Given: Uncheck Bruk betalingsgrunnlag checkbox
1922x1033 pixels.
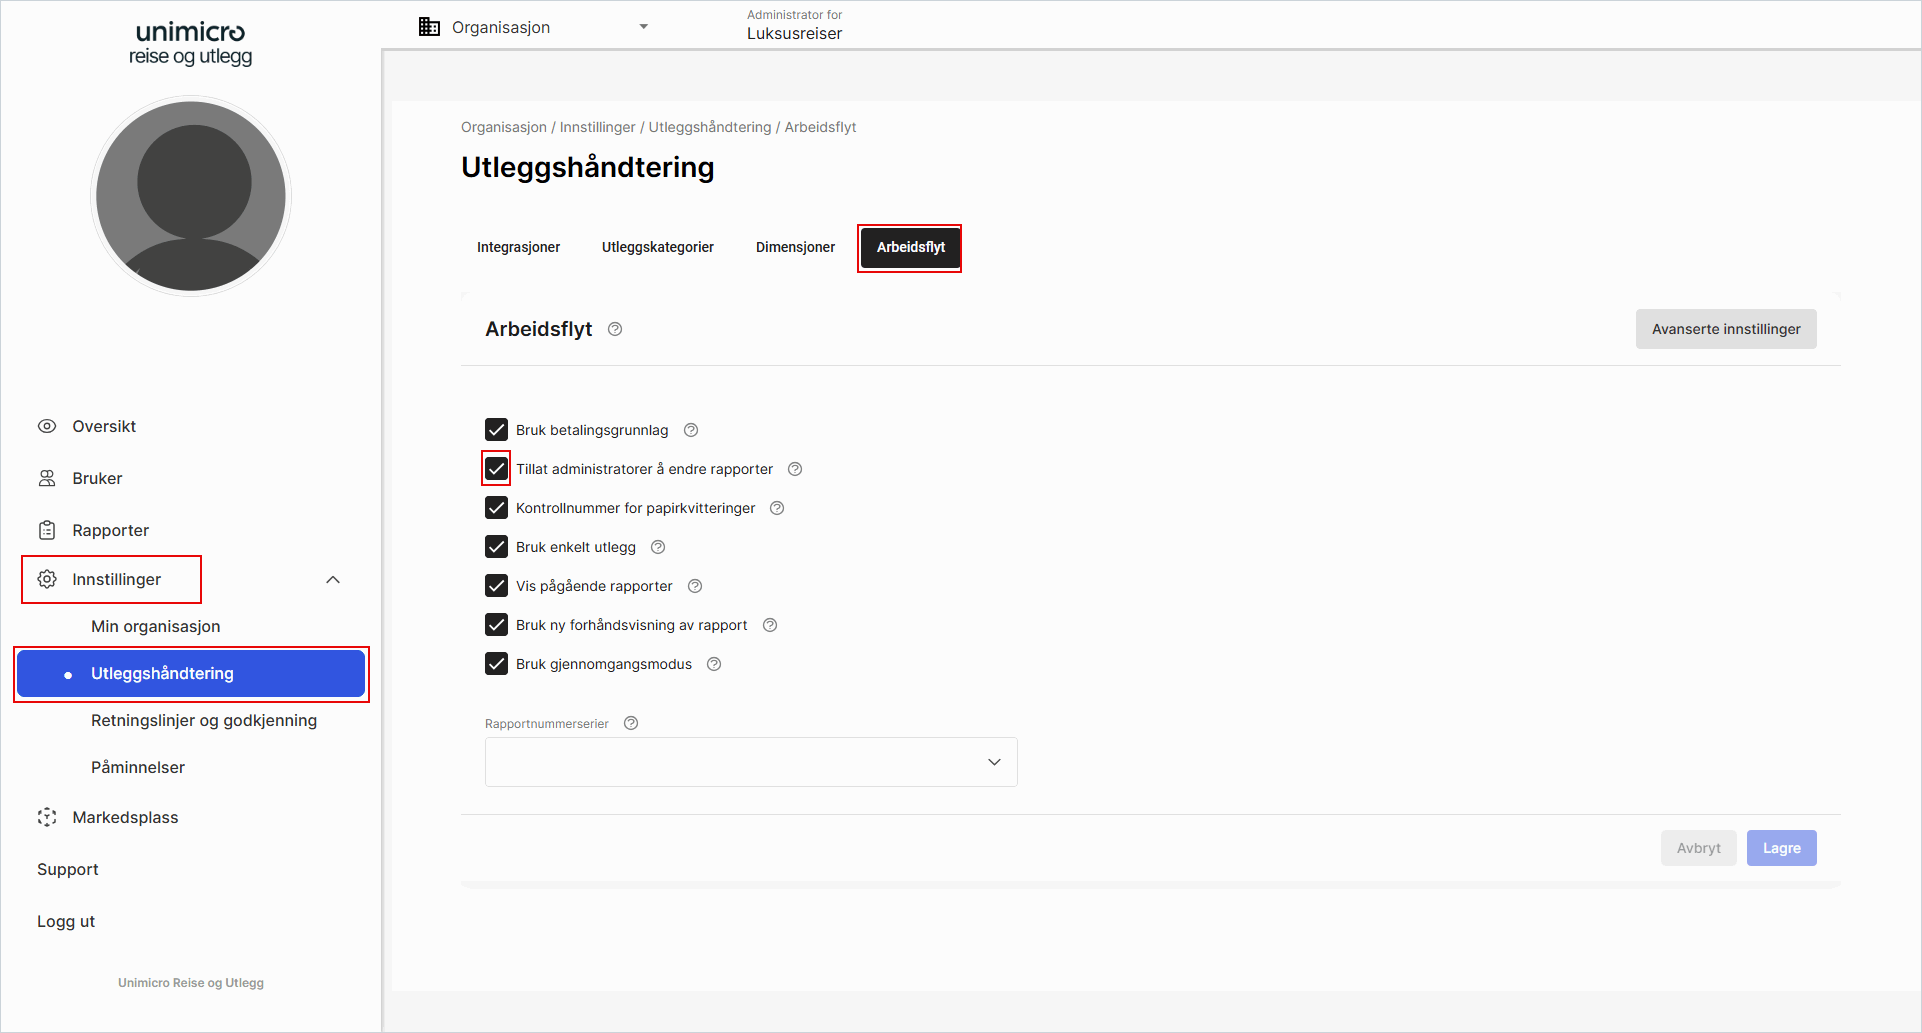Looking at the screenshot, I should coord(496,430).
